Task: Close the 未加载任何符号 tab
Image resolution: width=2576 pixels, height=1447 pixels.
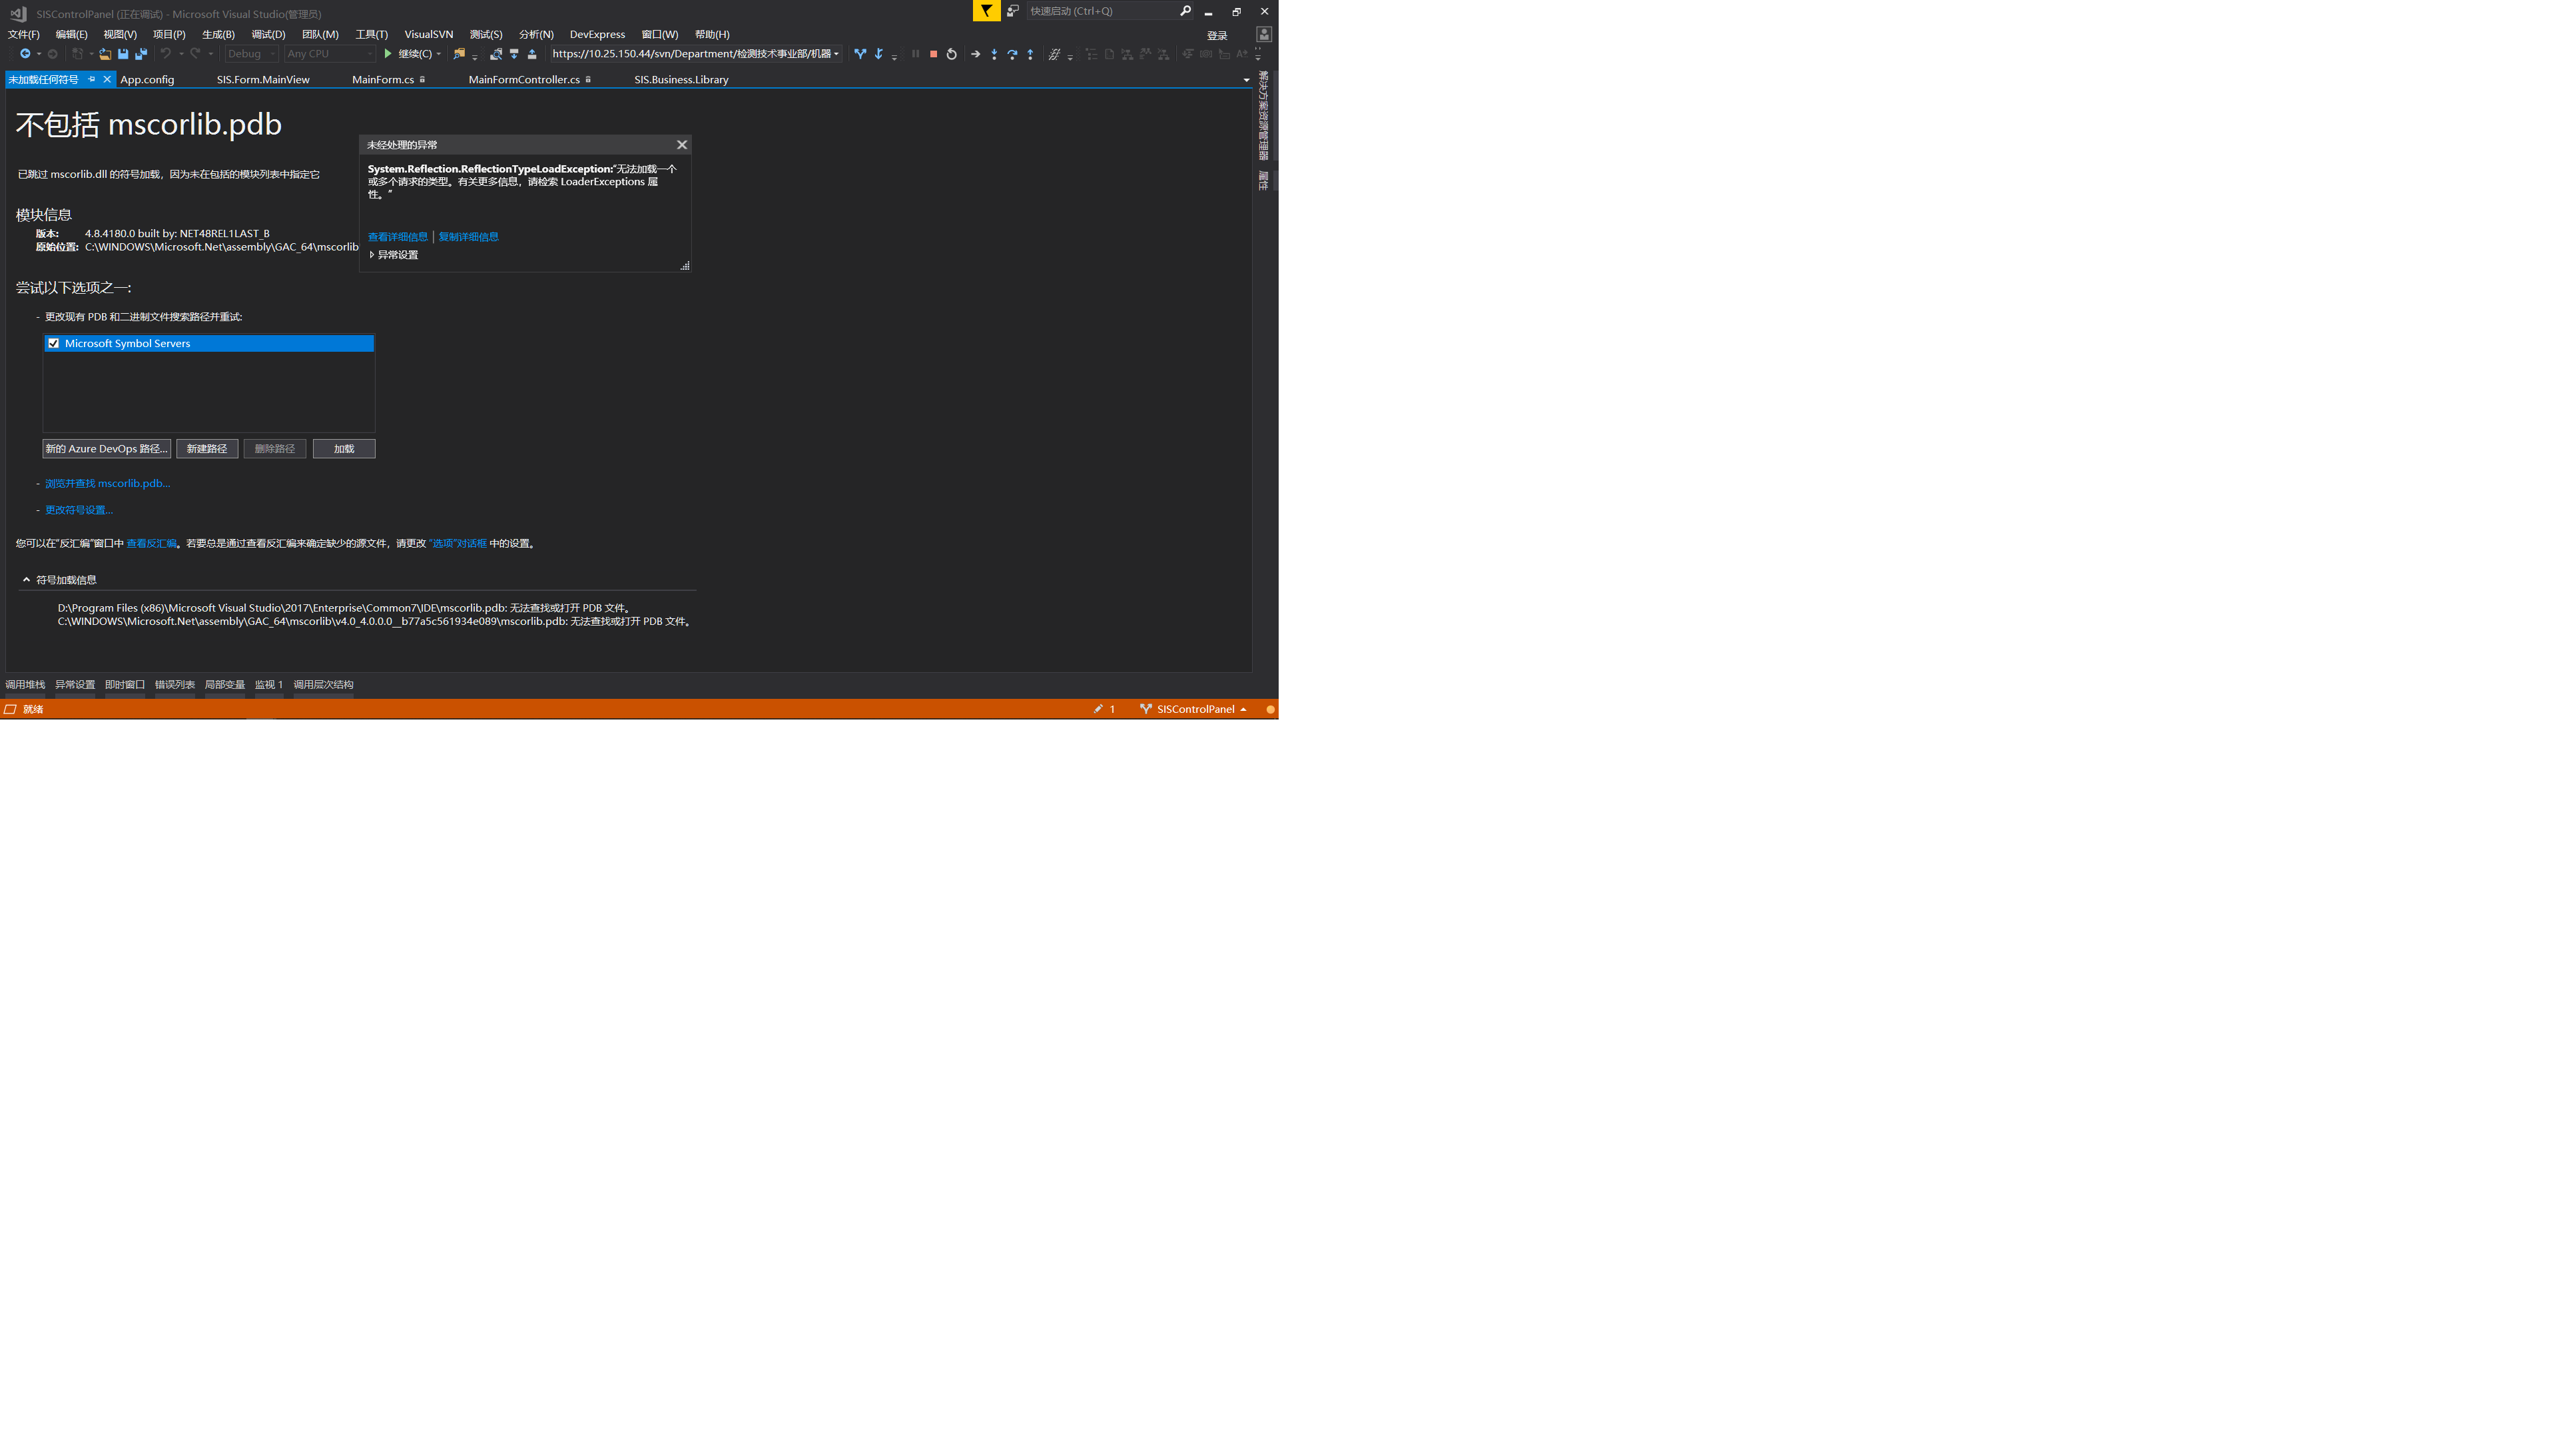Action: click(x=107, y=79)
